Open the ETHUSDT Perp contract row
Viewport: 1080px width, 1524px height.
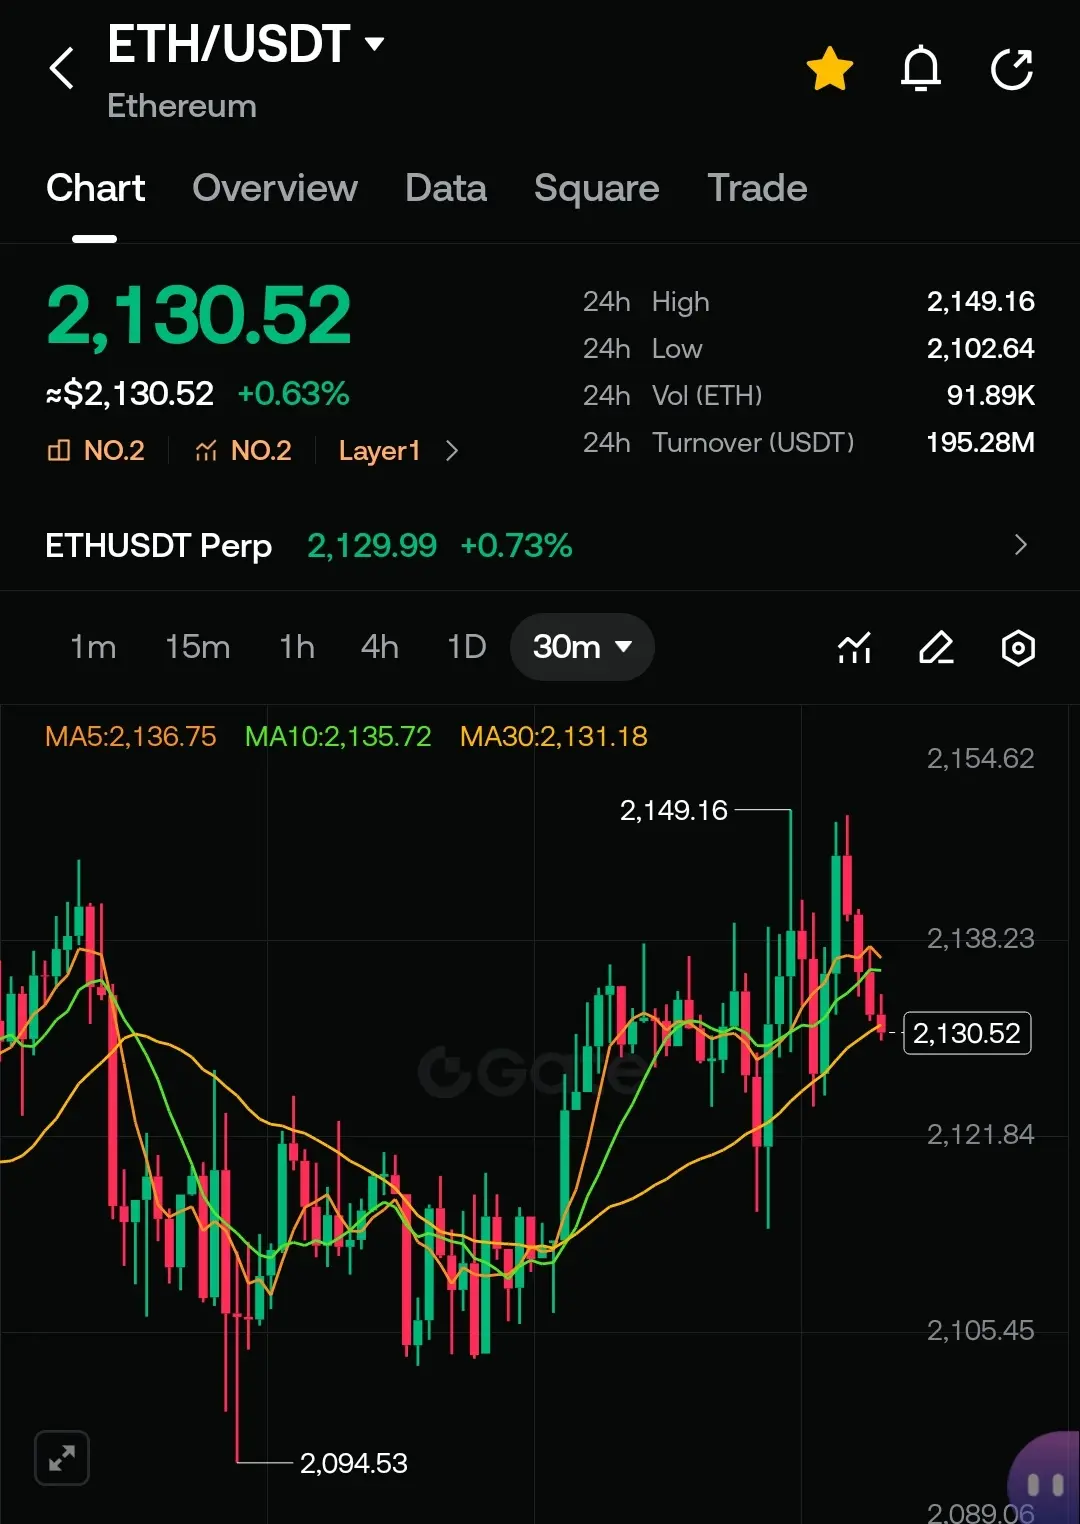point(540,545)
